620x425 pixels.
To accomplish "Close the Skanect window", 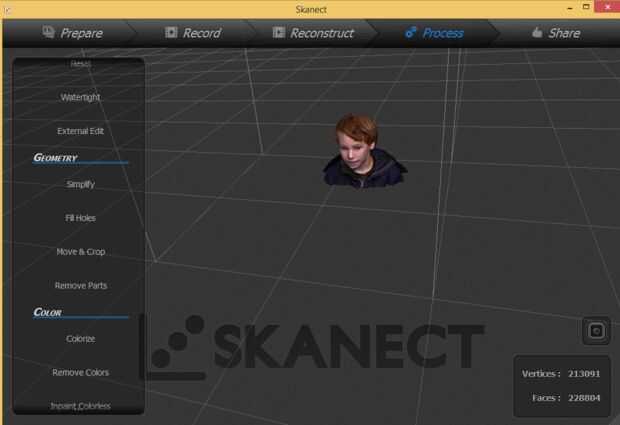I will (x=607, y=7).
